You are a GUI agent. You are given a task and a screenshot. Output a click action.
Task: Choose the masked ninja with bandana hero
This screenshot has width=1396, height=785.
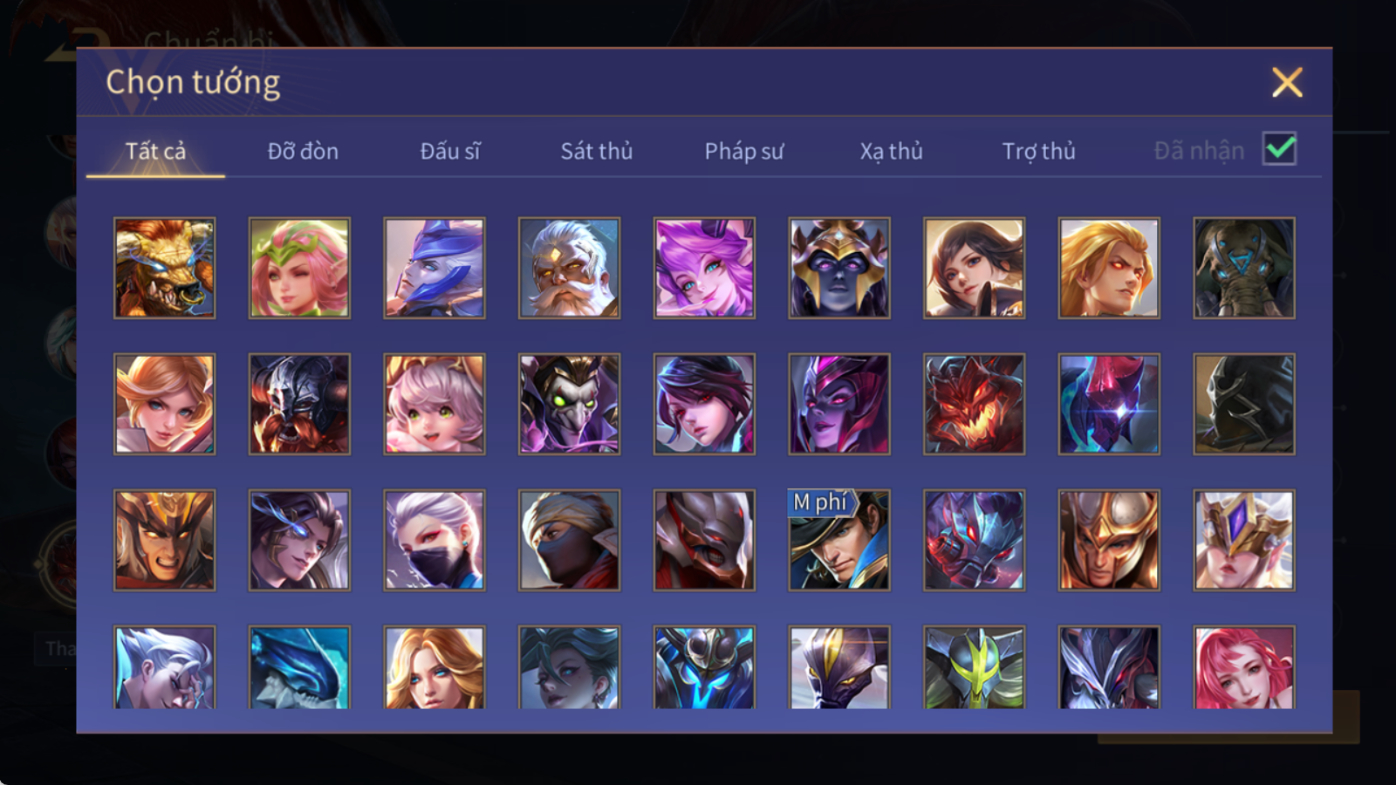569,540
